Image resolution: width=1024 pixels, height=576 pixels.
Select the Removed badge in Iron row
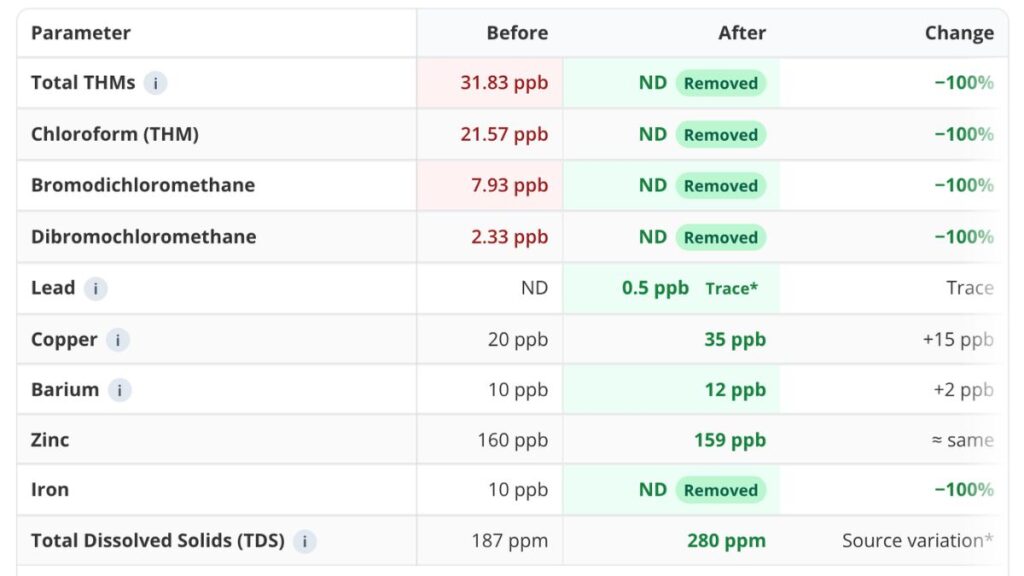[720, 490]
